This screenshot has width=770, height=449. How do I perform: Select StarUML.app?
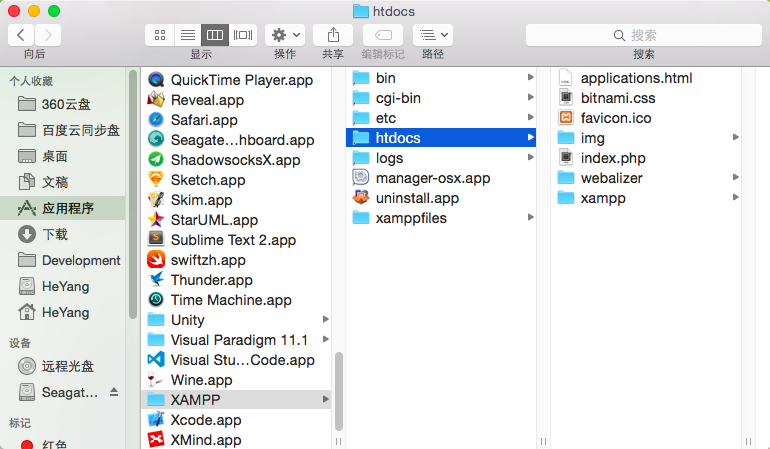(238, 220)
